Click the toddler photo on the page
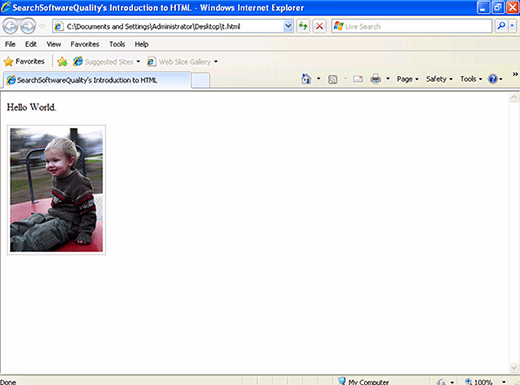This screenshot has width=520, height=385. (56, 190)
